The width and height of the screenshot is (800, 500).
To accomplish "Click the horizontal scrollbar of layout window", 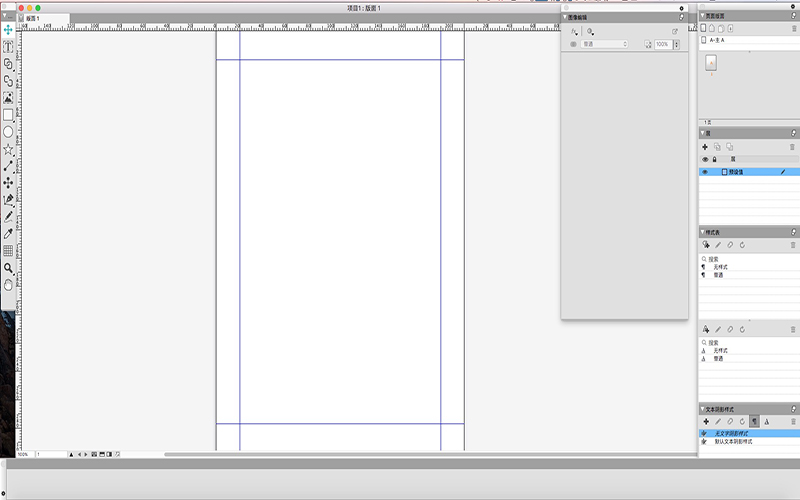I will pos(430,454).
